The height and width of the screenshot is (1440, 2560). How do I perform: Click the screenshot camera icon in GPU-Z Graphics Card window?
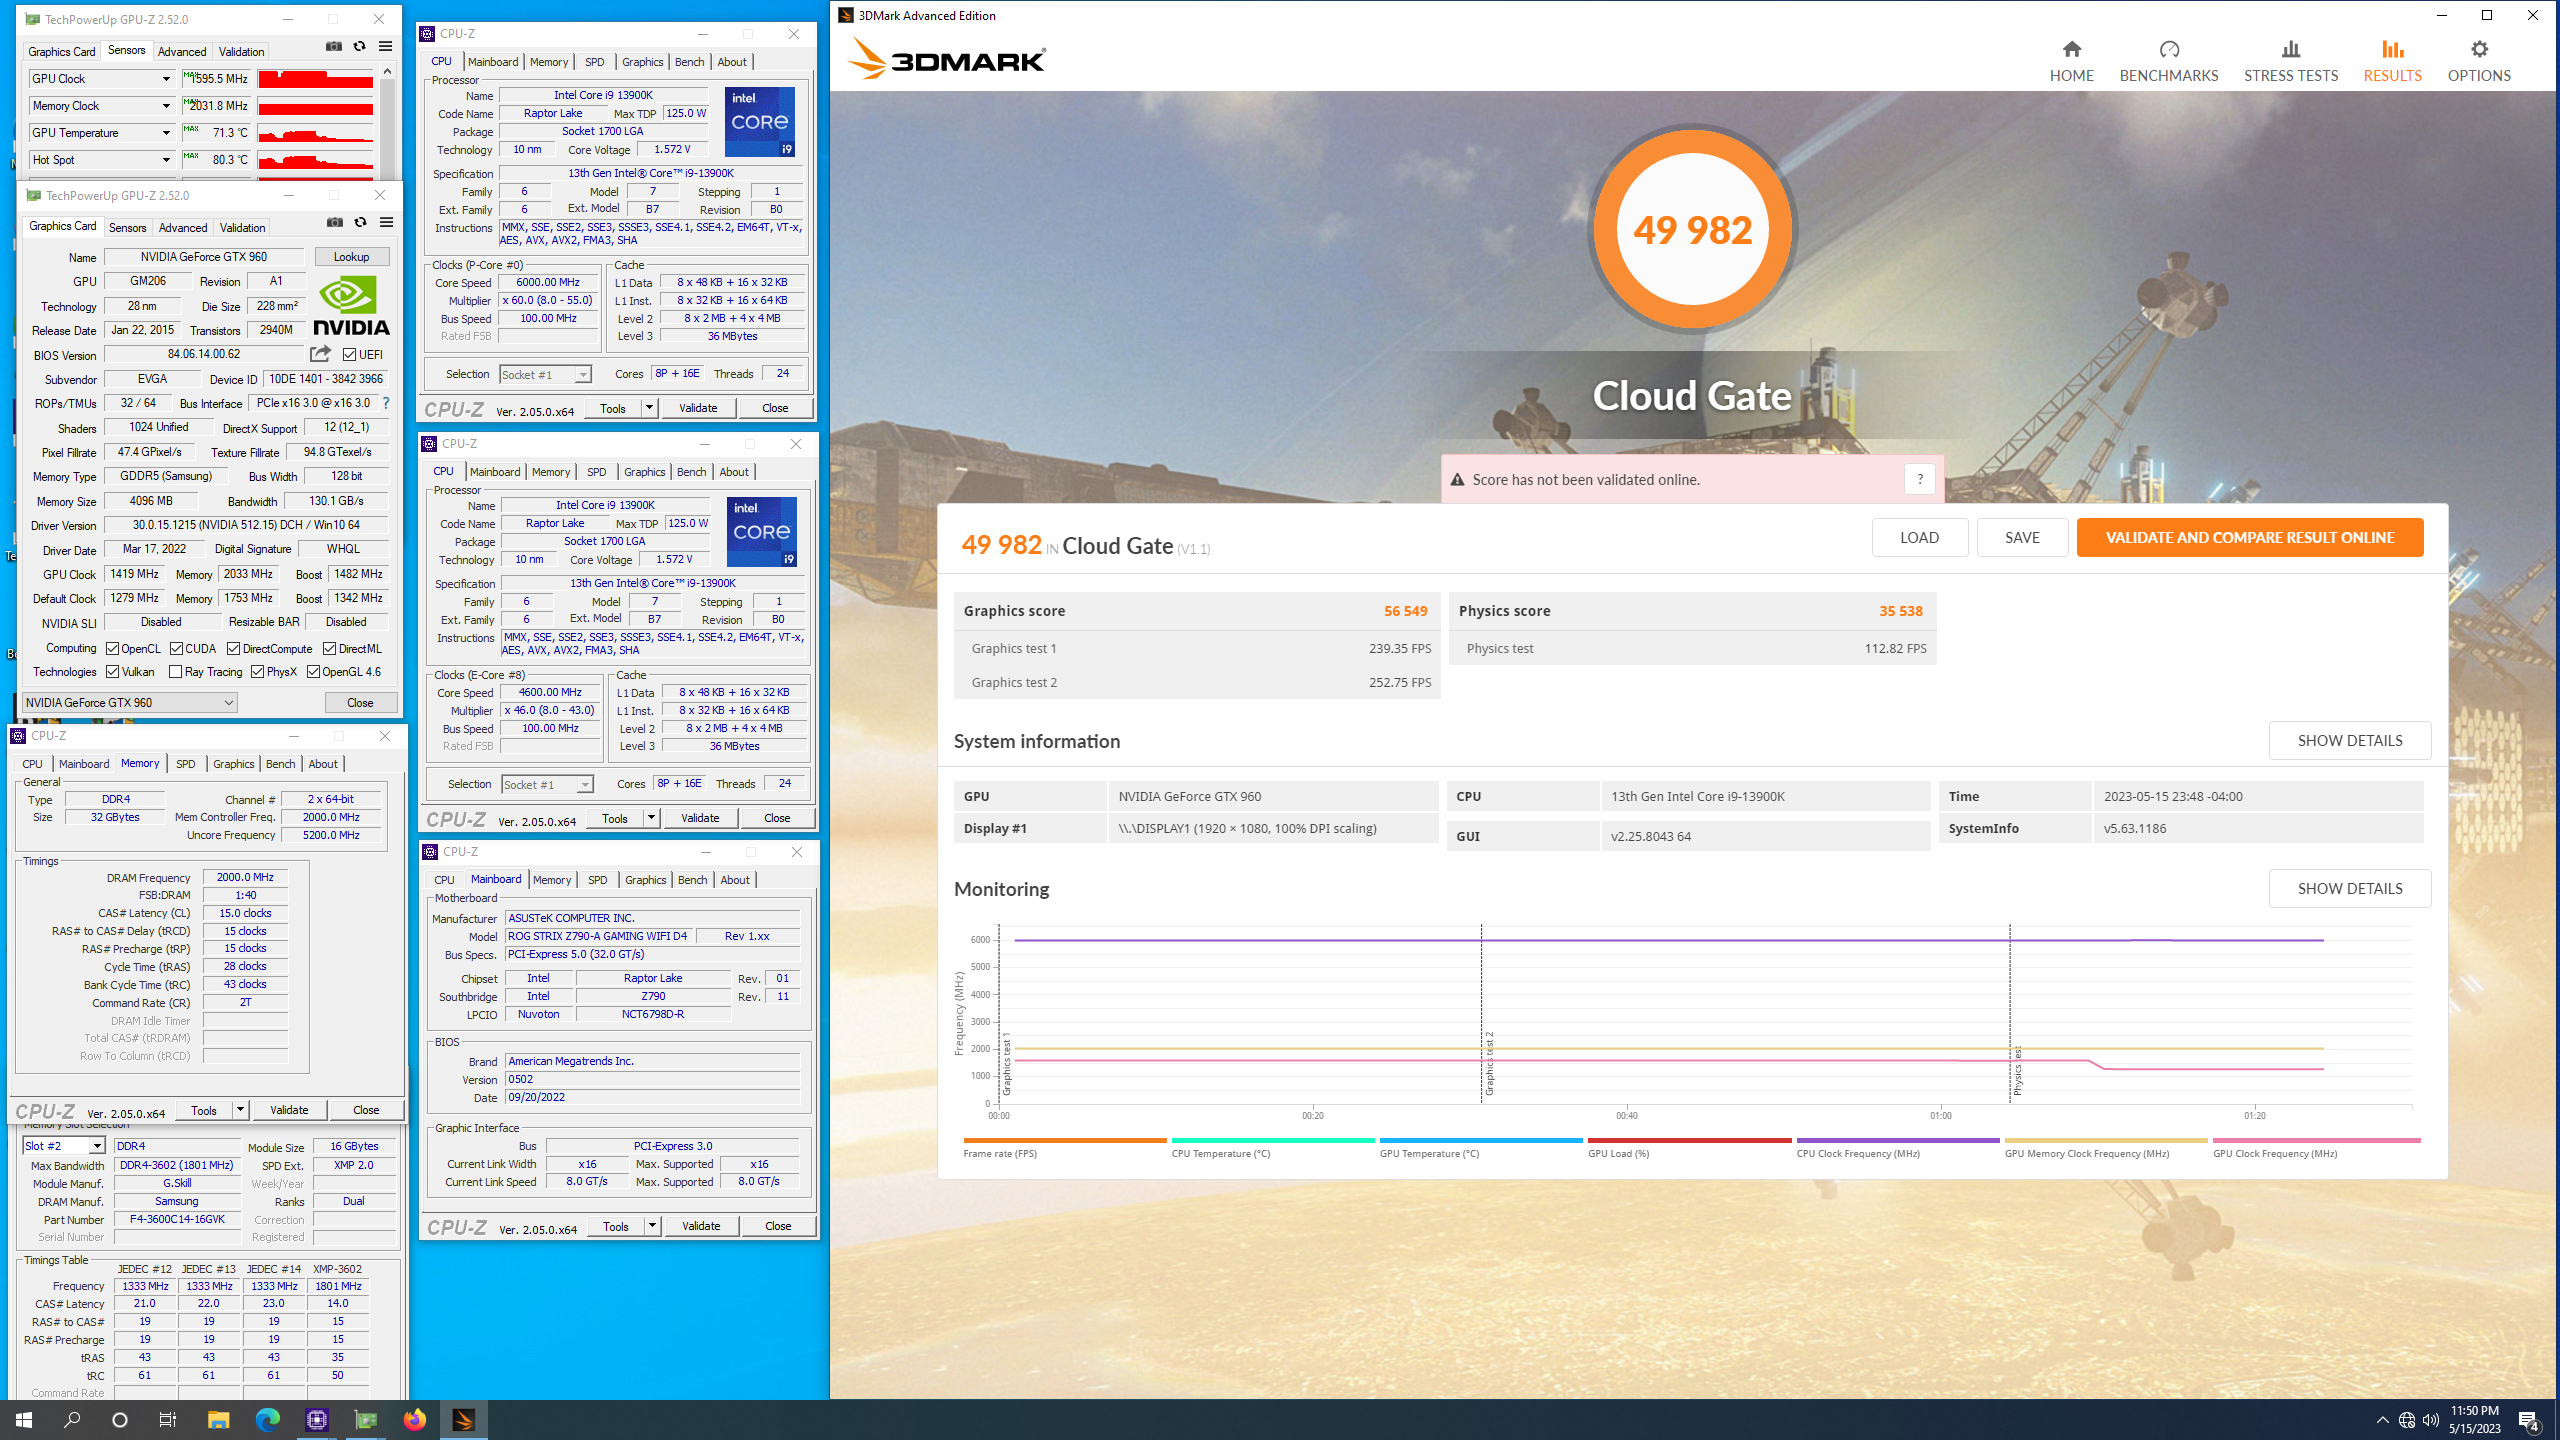coord(335,222)
